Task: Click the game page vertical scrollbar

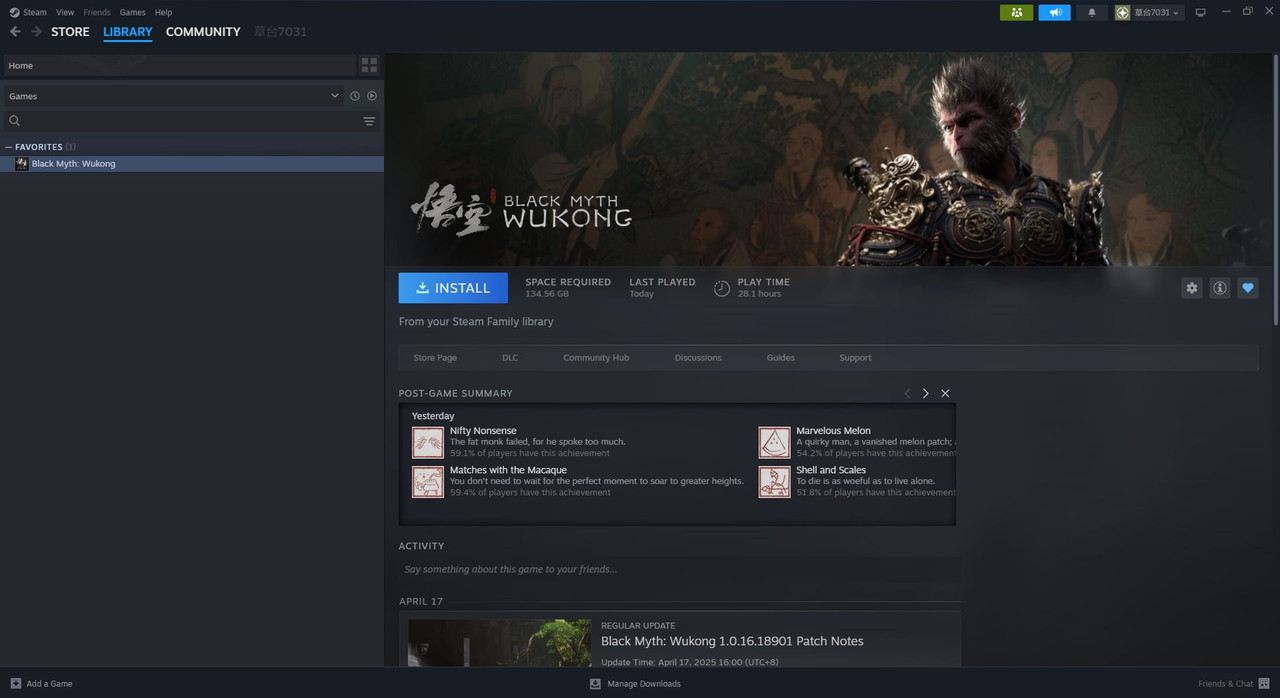Action: tap(1276, 190)
